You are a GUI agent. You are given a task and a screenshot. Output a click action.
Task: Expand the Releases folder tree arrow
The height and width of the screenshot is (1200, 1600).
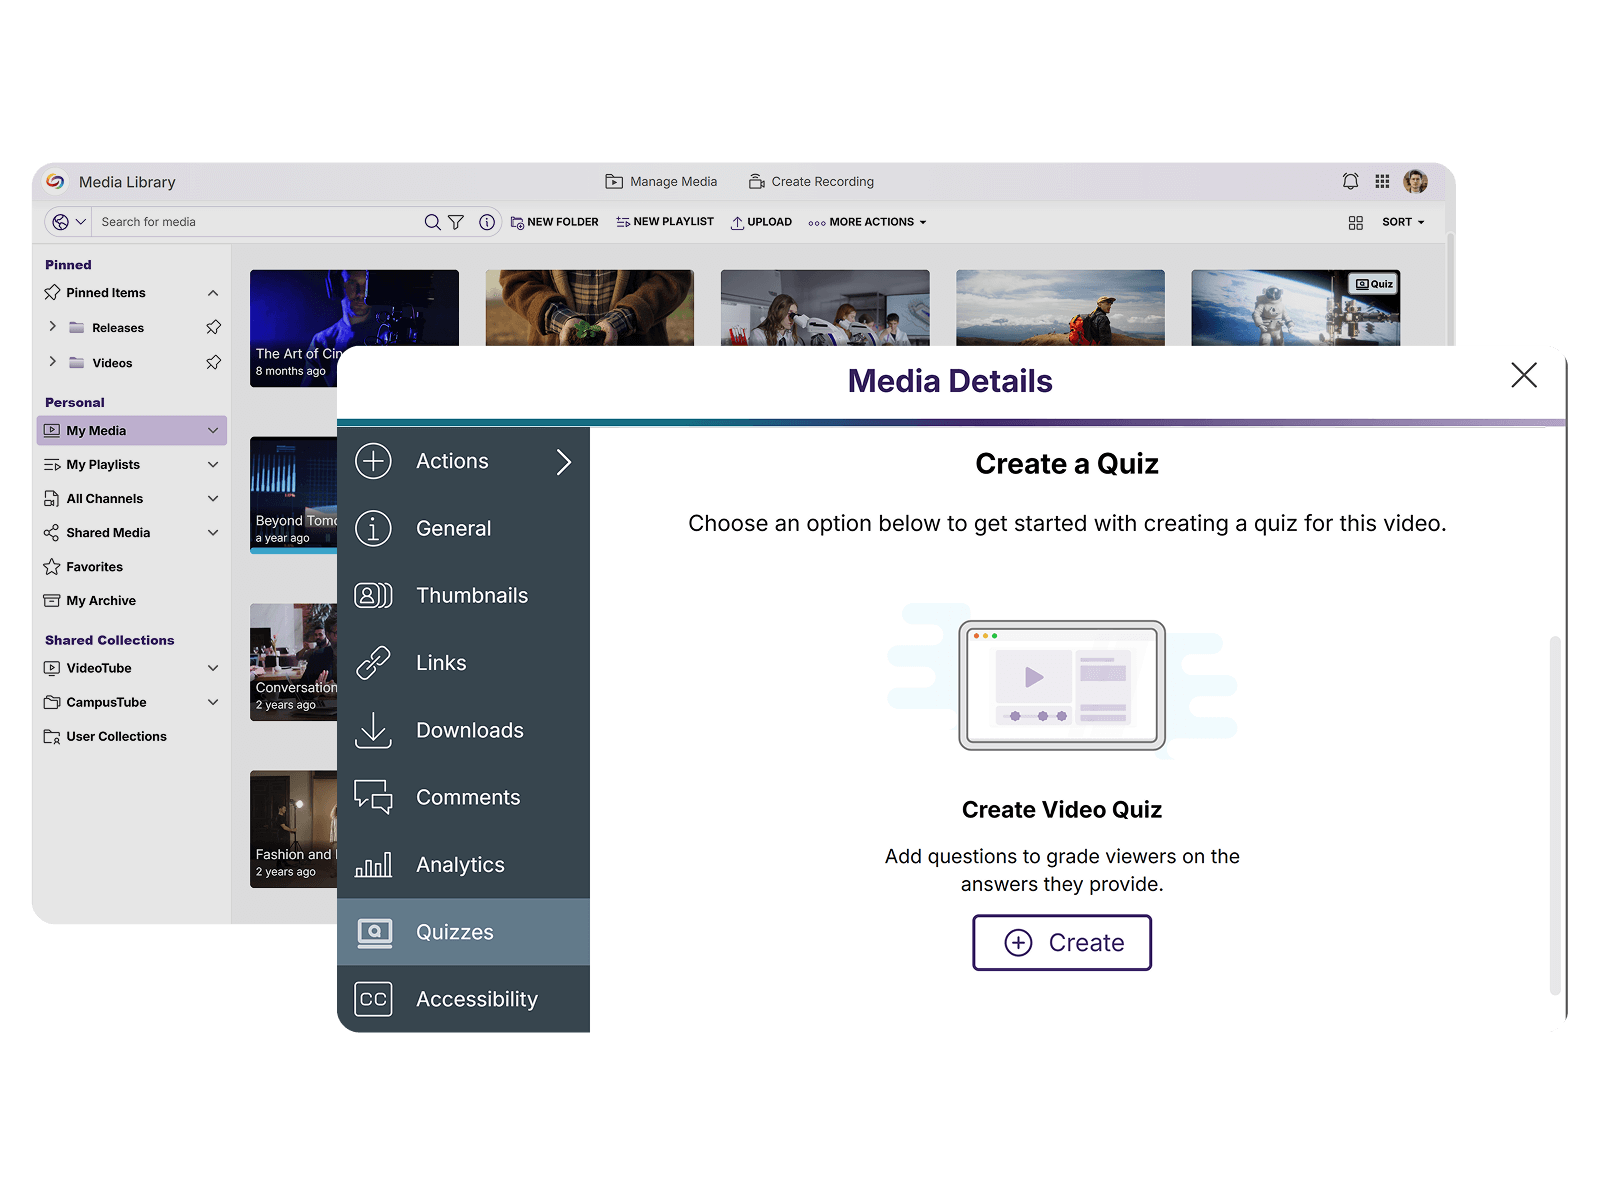[53, 327]
